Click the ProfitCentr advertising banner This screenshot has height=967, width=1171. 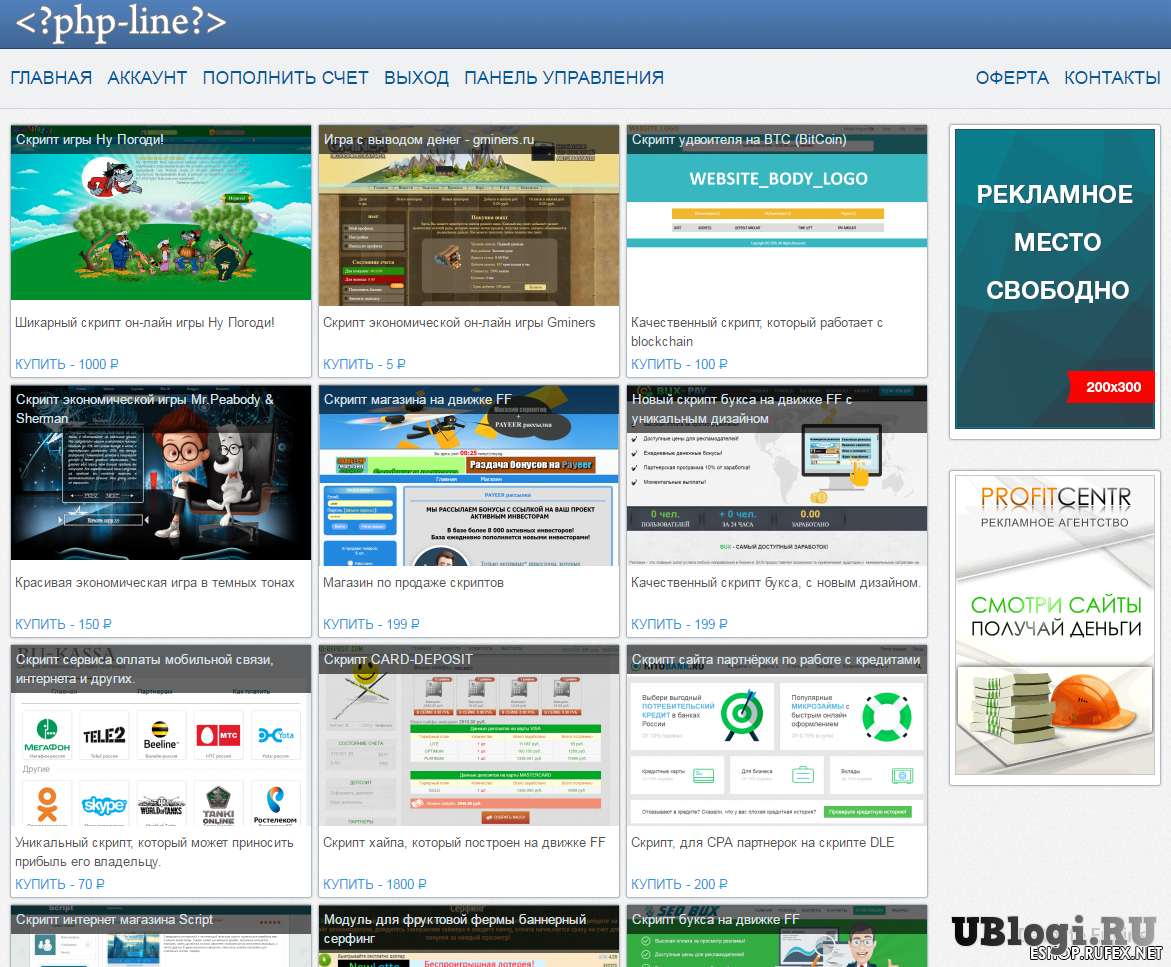pyautogui.click(x=1055, y=627)
